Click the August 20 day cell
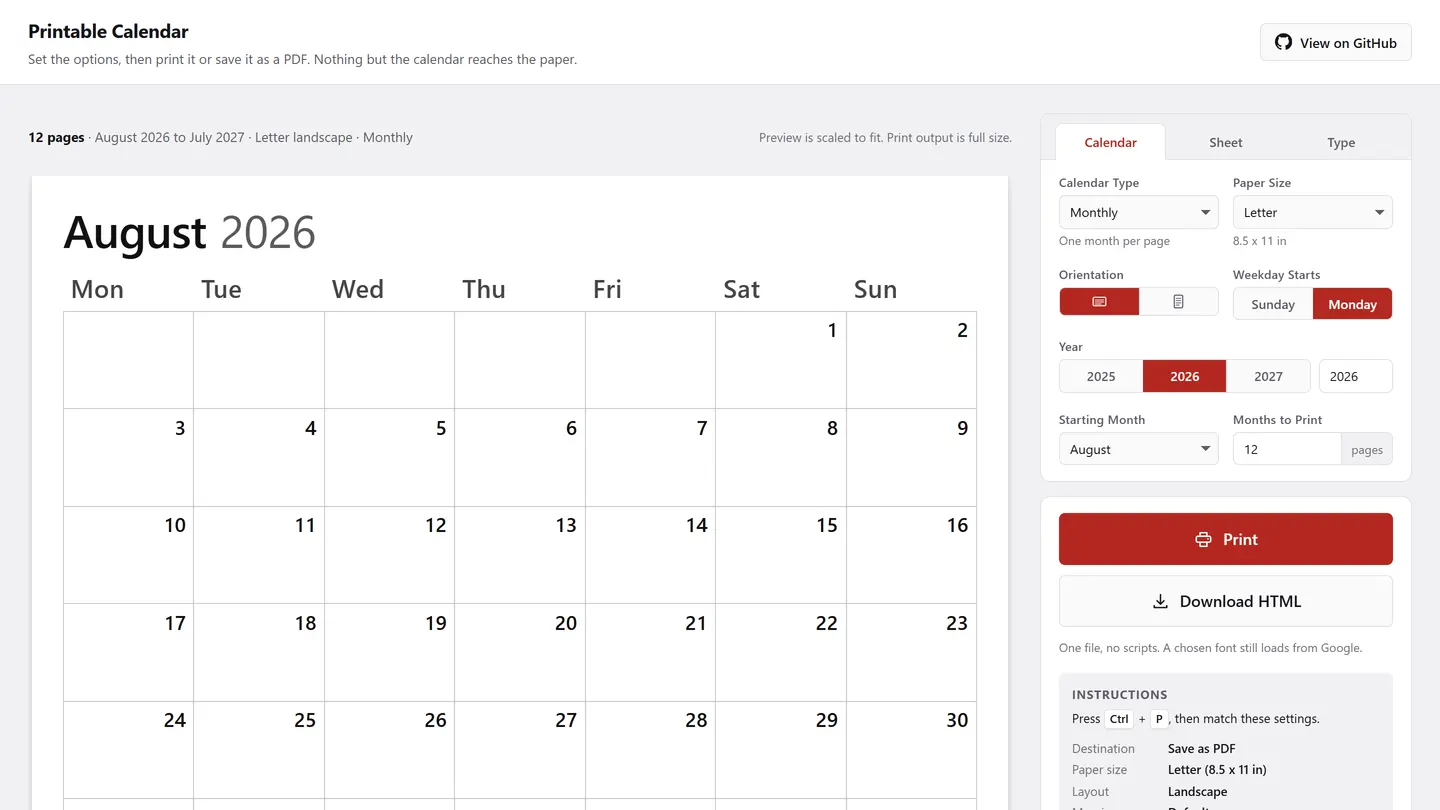Viewport: 1440px width, 810px height. (x=520, y=652)
